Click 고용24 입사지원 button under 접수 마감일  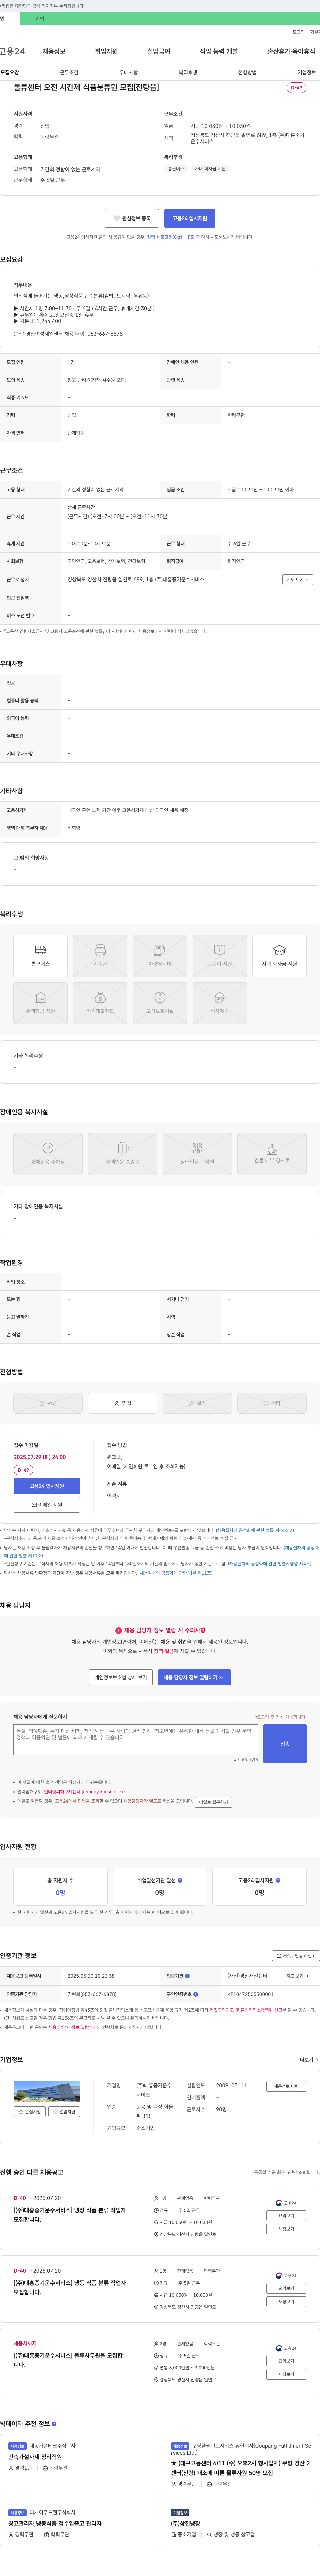47,1486
